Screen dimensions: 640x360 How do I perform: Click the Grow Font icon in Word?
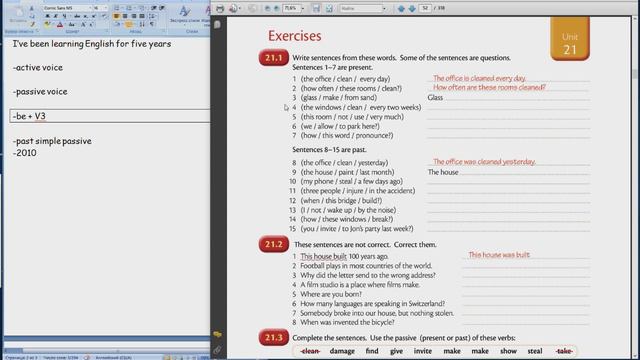click(x=83, y=24)
